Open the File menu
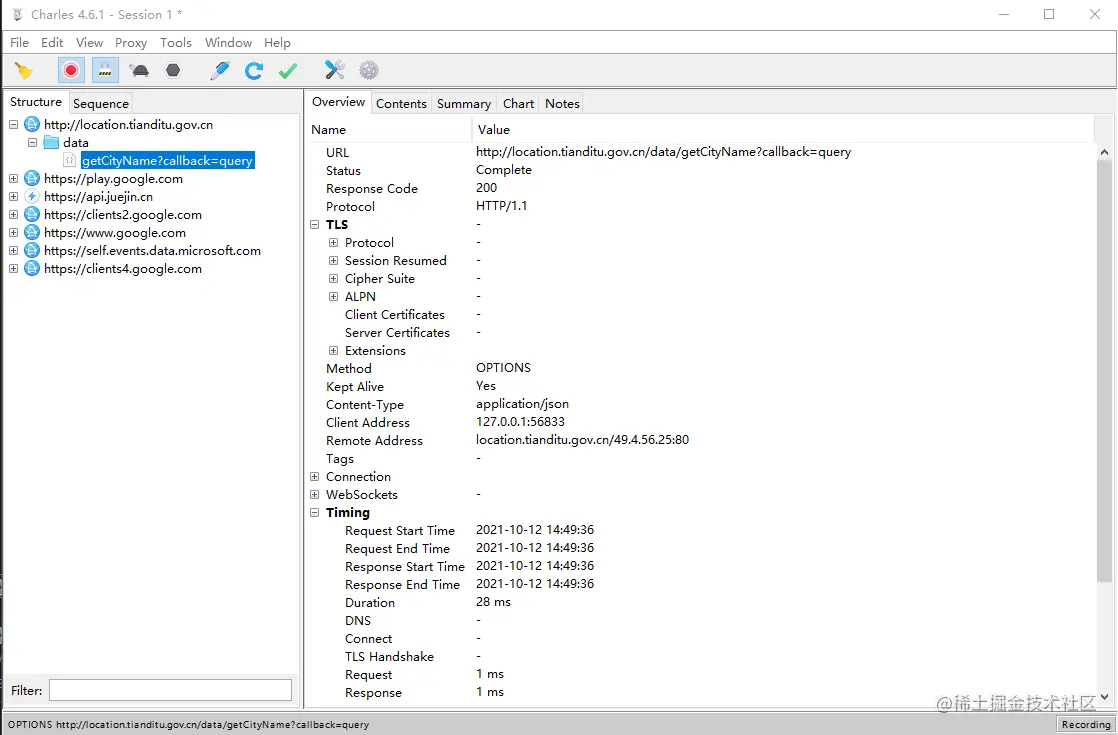1118x735 pixels. pos(19,43)
